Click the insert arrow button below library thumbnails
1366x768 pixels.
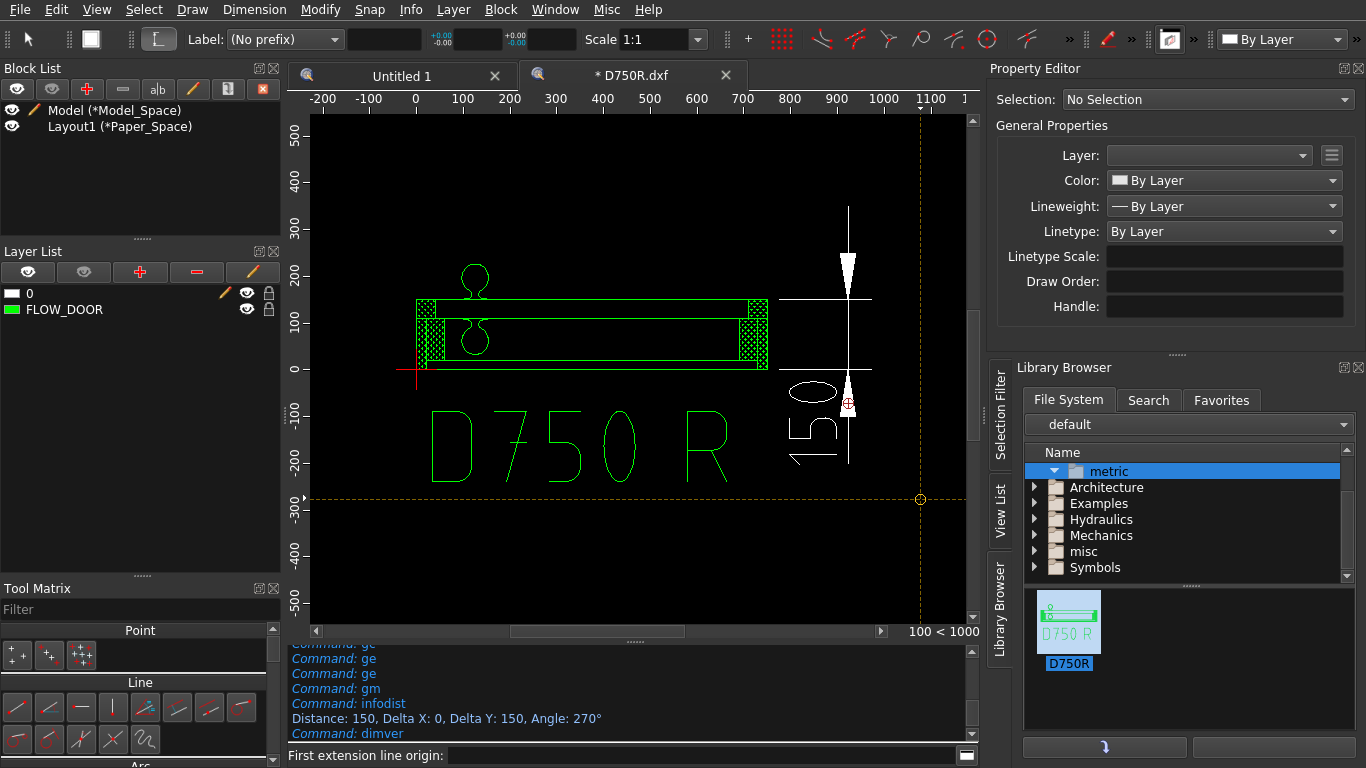coord(1104,747)
